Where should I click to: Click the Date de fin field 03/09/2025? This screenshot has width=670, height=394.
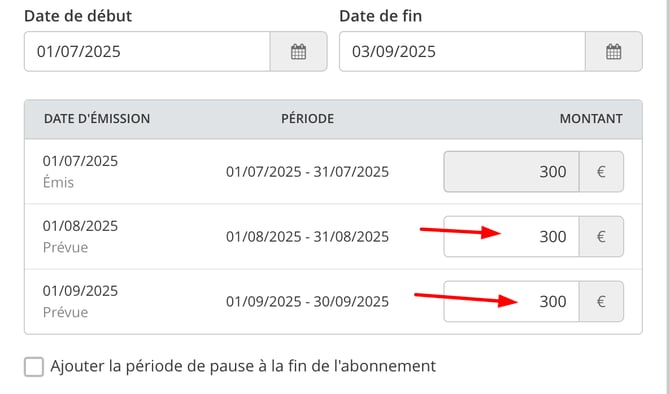click(462, 52)
